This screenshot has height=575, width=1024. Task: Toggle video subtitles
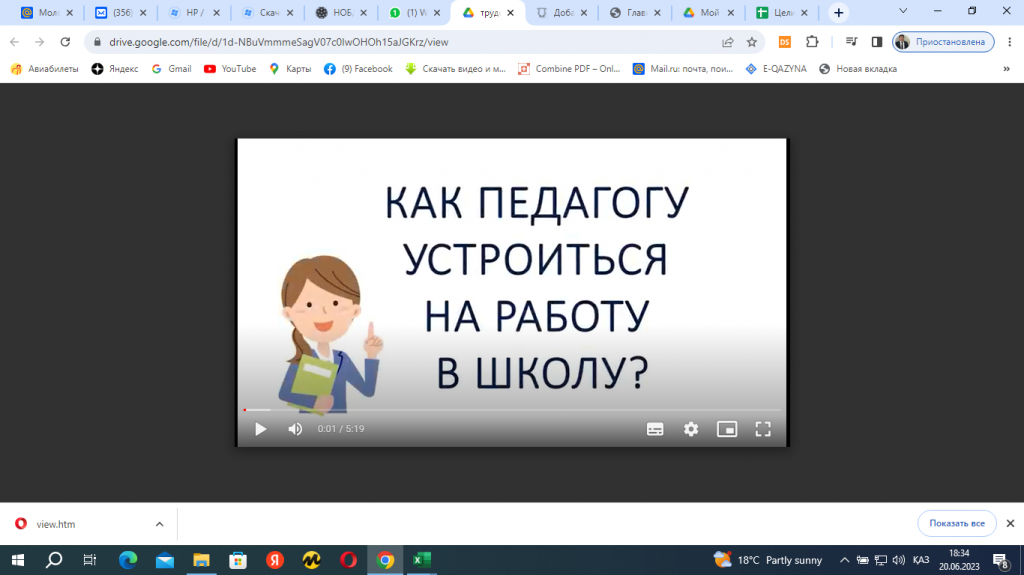(655, 429)
